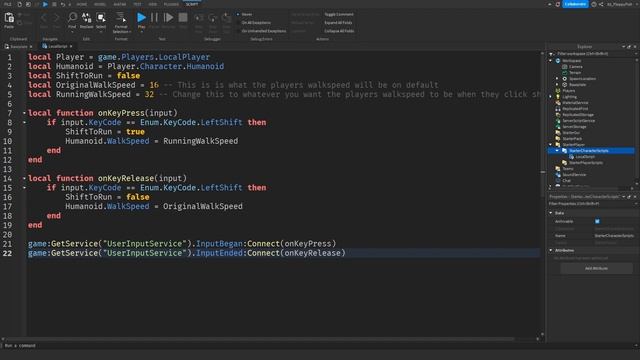Click the Replace tool icon

tap(86, 18)
